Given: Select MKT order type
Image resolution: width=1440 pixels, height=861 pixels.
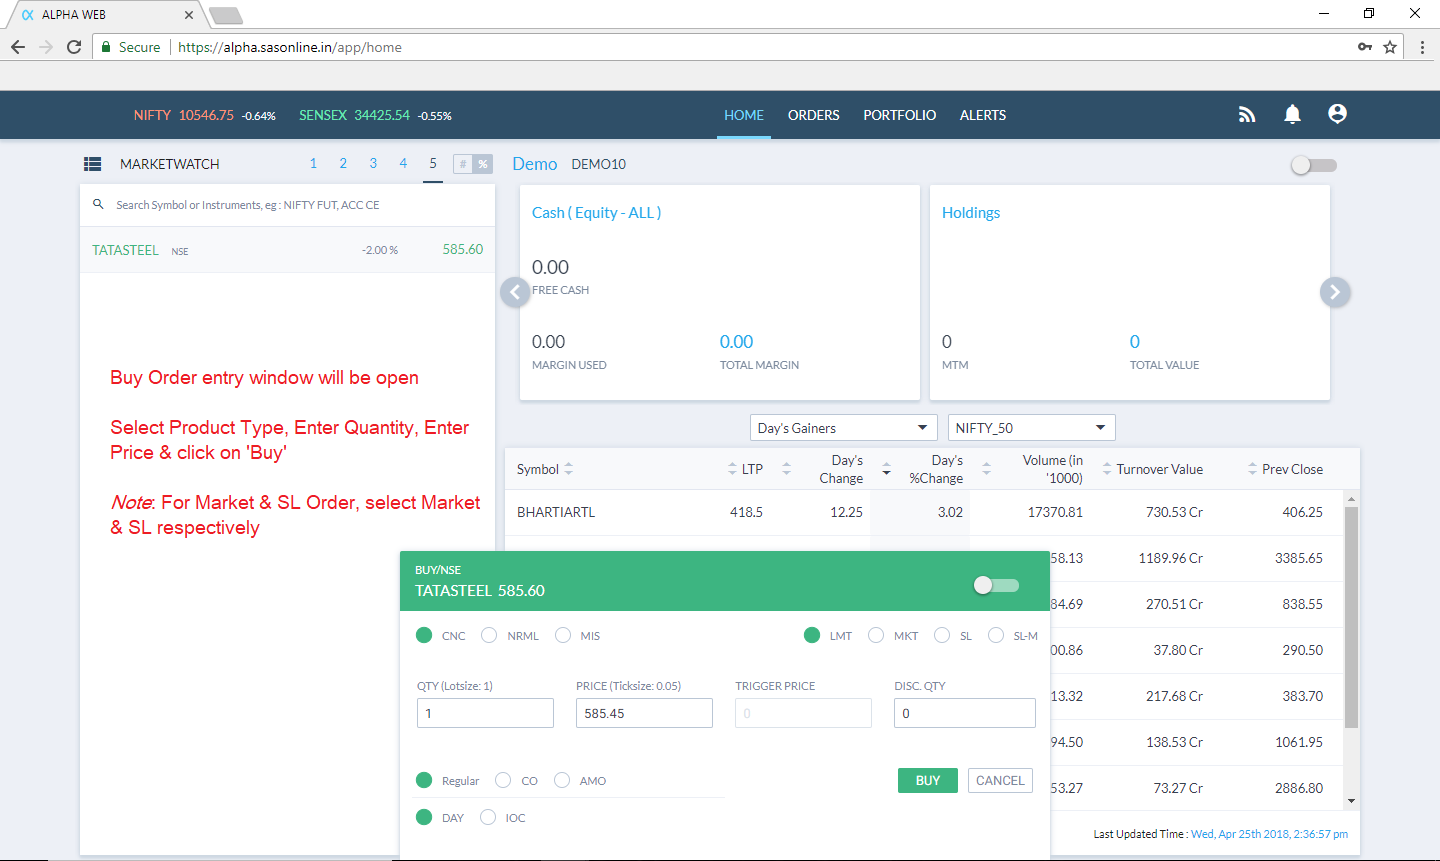Looking at the screenshot, I should pyautogui.click(x=876, y=635).
